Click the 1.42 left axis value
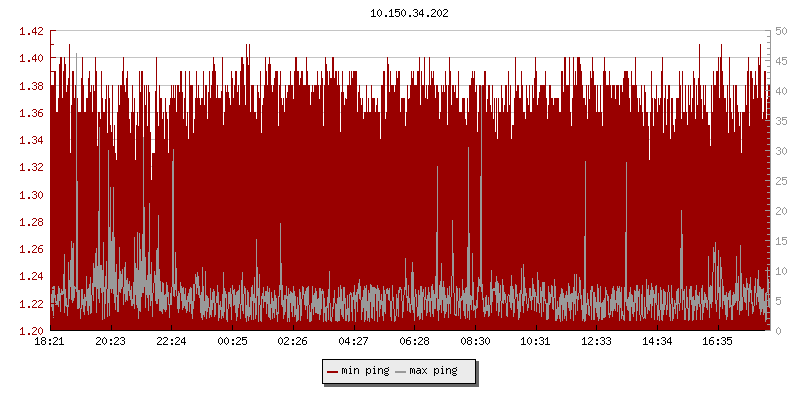This screenshot has width=800, height=400. 32,31
